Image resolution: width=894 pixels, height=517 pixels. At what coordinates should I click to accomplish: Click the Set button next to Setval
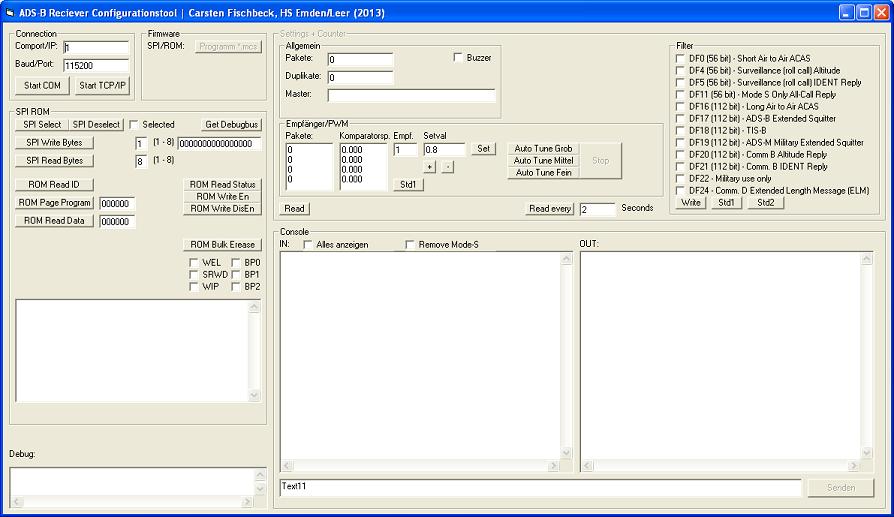point(483,149)
